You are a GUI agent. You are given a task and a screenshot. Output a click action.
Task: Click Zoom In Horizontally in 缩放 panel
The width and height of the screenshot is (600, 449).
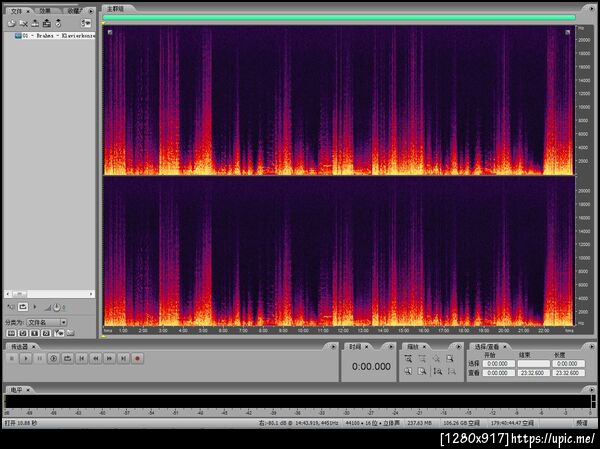pyautogui.click(x=408, y=359)
